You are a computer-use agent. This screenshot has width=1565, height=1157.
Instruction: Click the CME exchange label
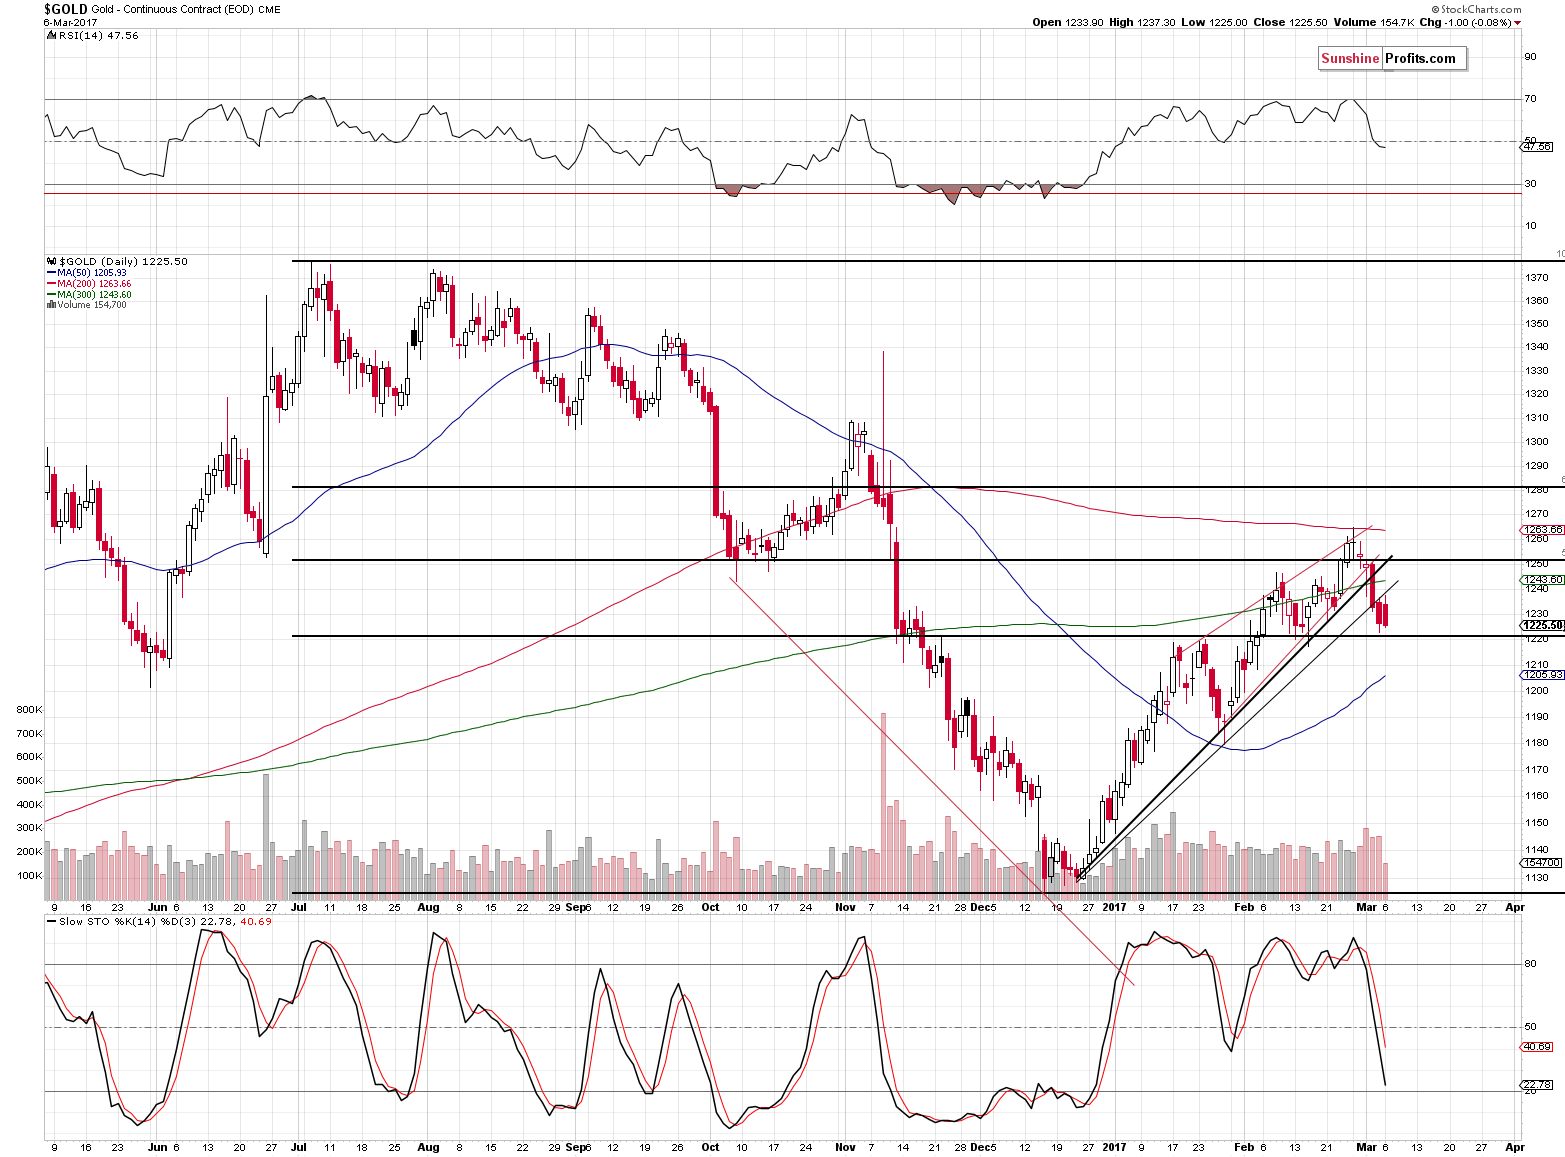click(x=270, y=10)
